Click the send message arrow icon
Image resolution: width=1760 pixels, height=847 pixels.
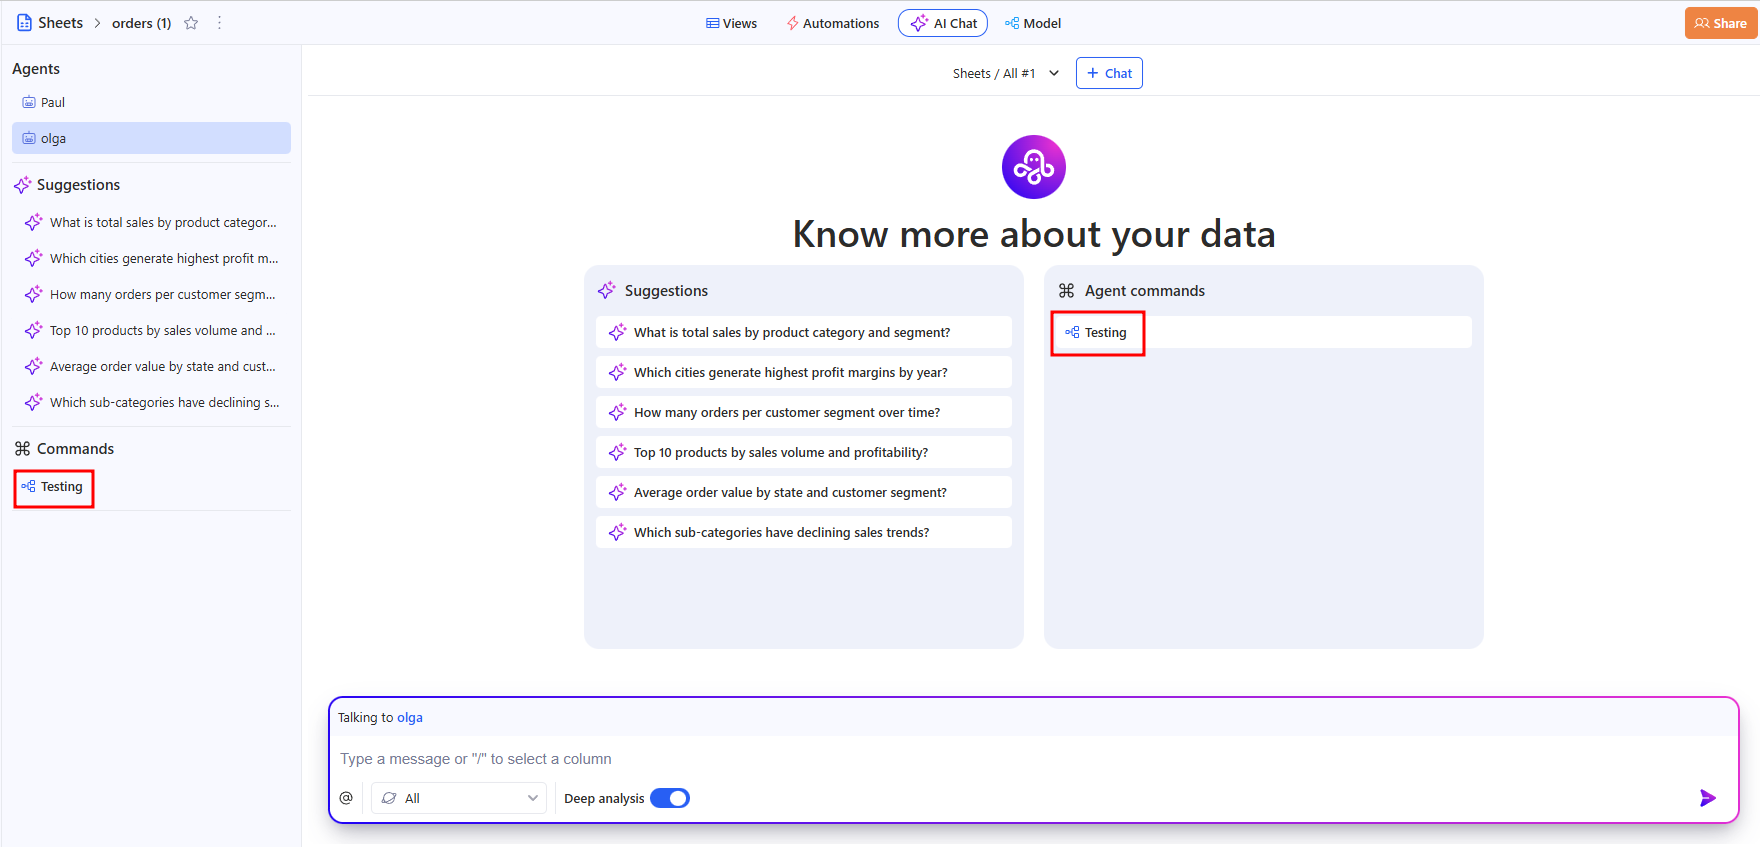tap(1707, 798)
